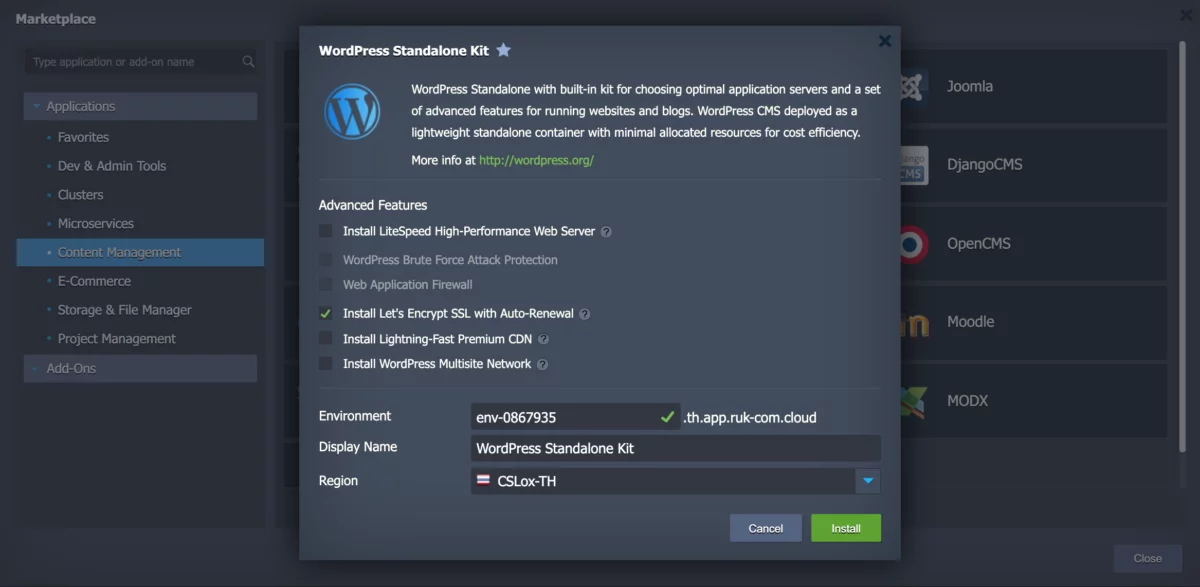Image resolution: width=1200 pixels, height=587 pixels.
Task: Click help icon next to WordPress Multisite Network
Action: point(542,365)
